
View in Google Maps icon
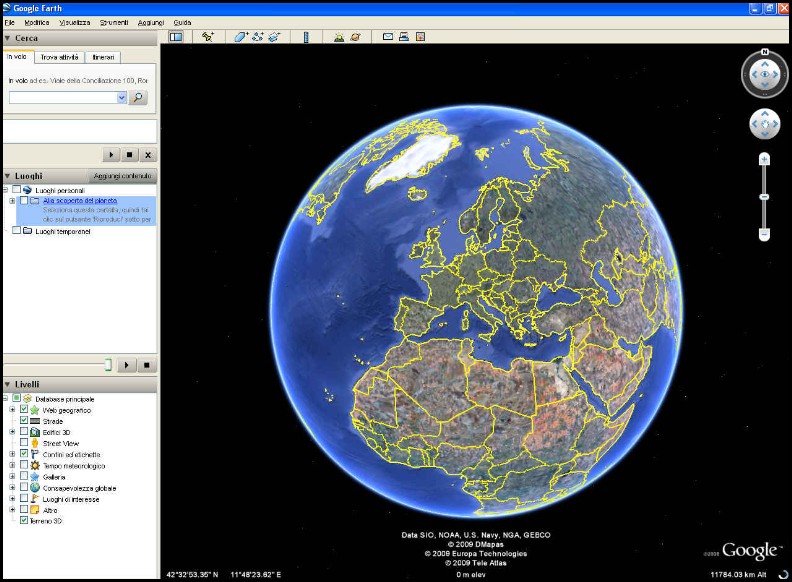pyautogui.click(x=420, y=36)
